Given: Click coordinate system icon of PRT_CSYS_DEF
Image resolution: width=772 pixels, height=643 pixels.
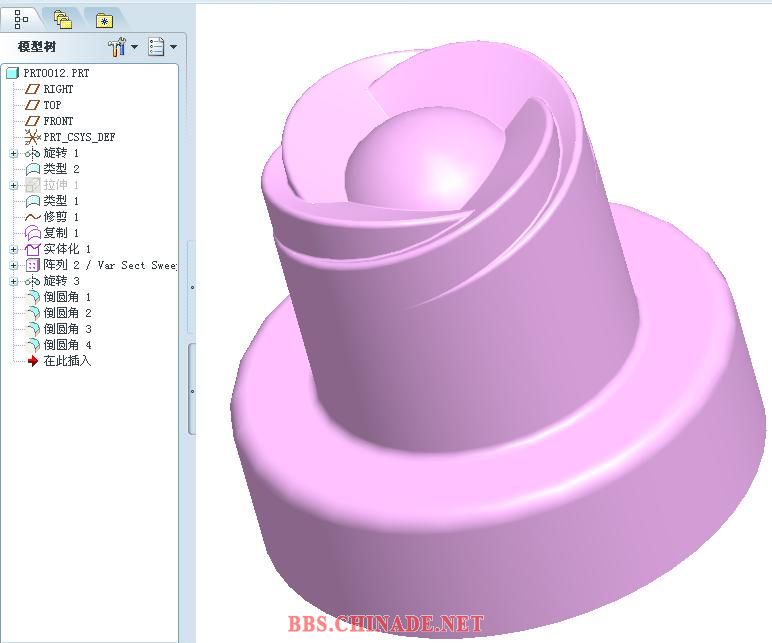Looking at the screenshot, I should 32,137.
